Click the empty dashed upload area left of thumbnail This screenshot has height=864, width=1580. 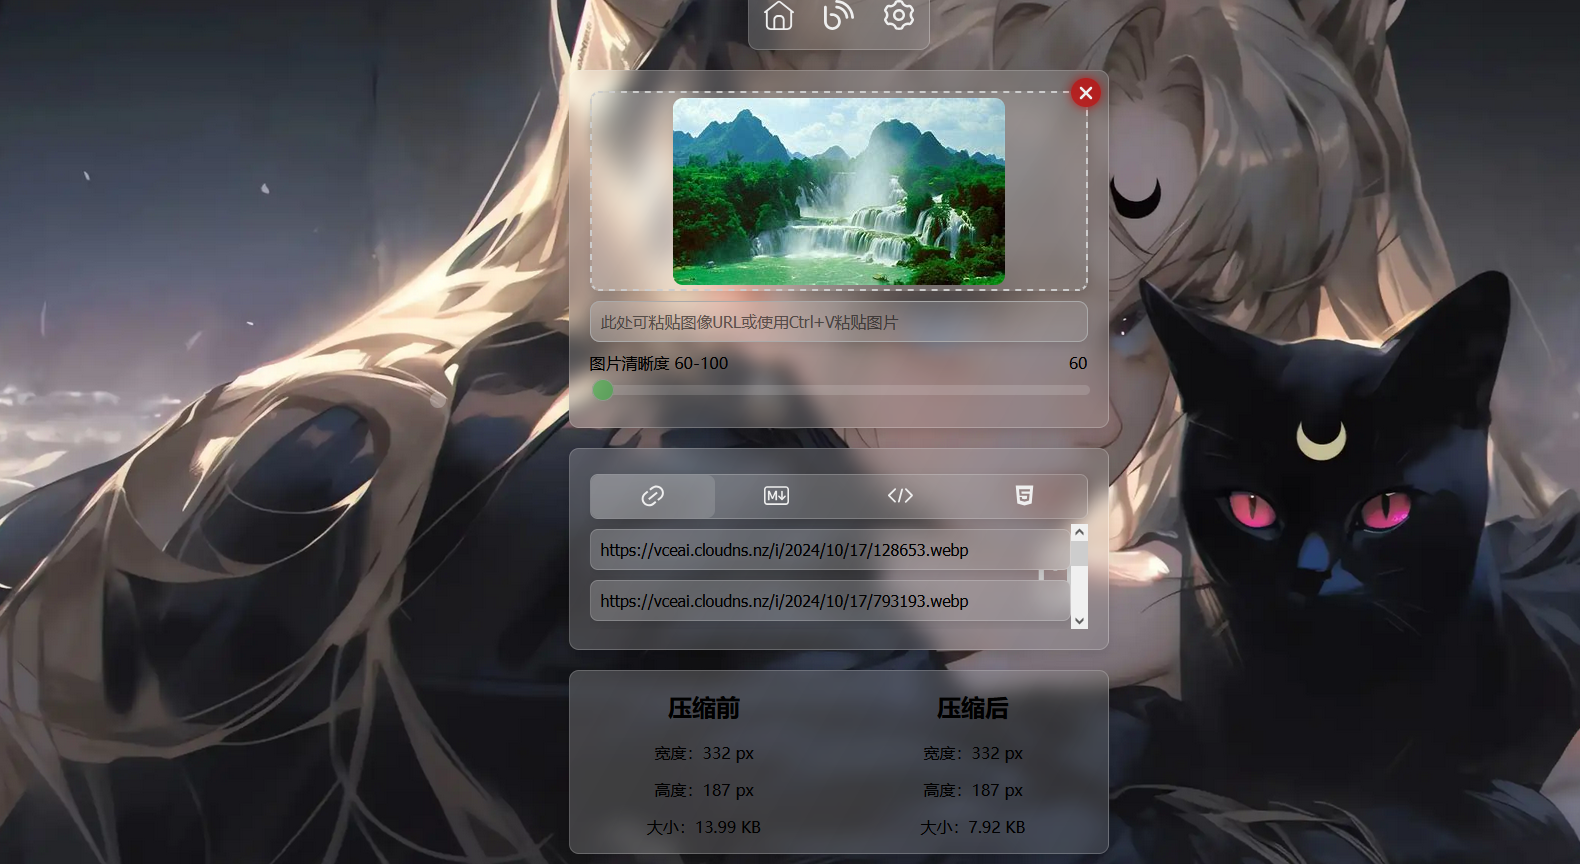631,191
